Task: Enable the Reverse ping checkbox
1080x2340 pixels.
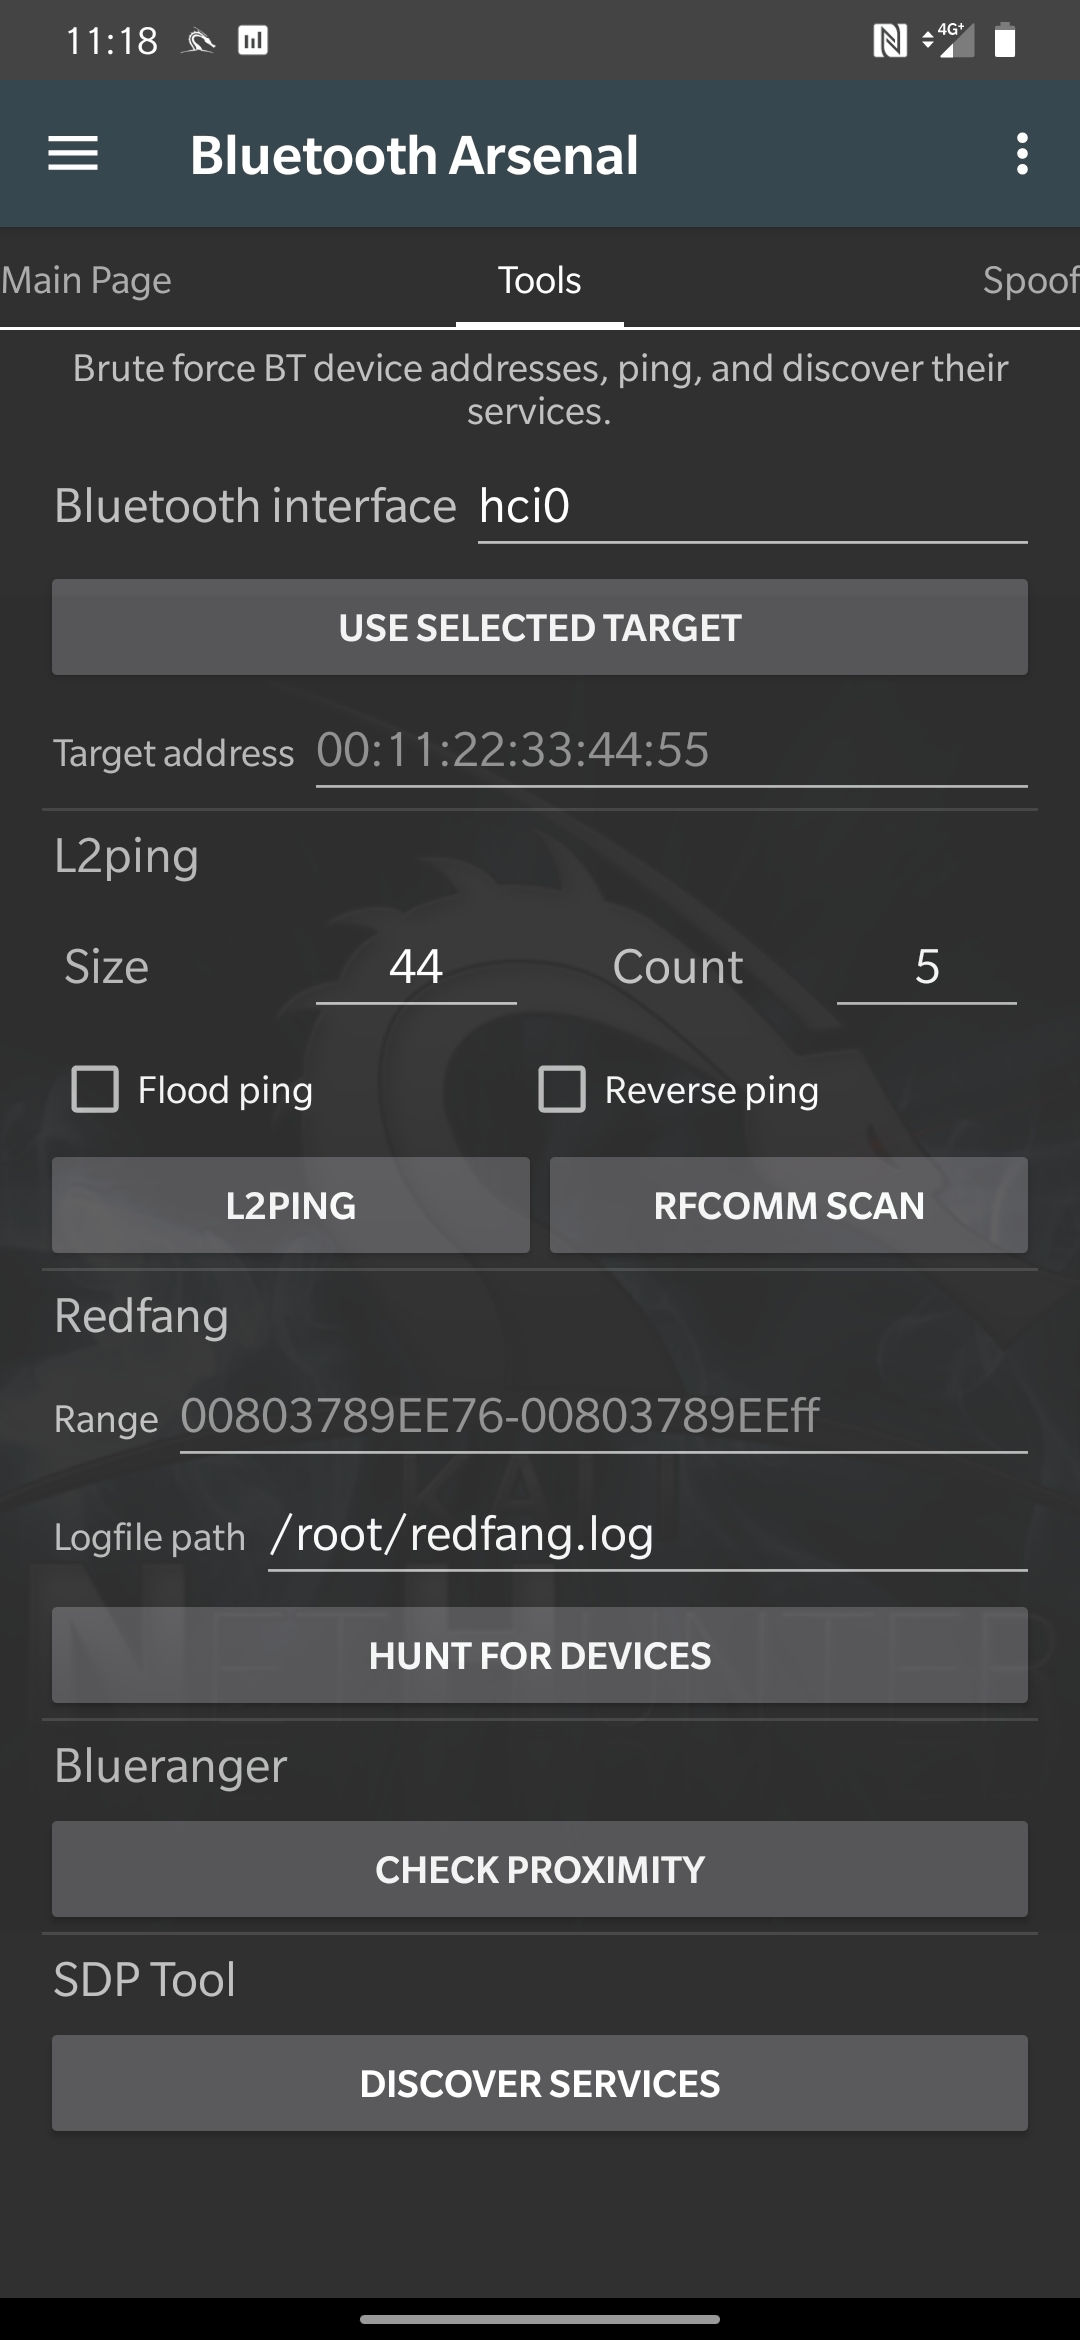Action: click(x=562, y=1089)
